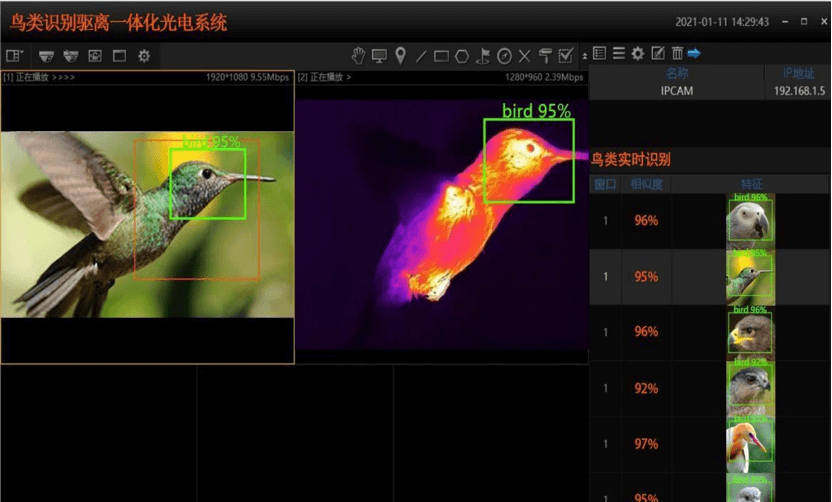
Task: Select the hexagon polygon tool
Action: tap(462, 56)
